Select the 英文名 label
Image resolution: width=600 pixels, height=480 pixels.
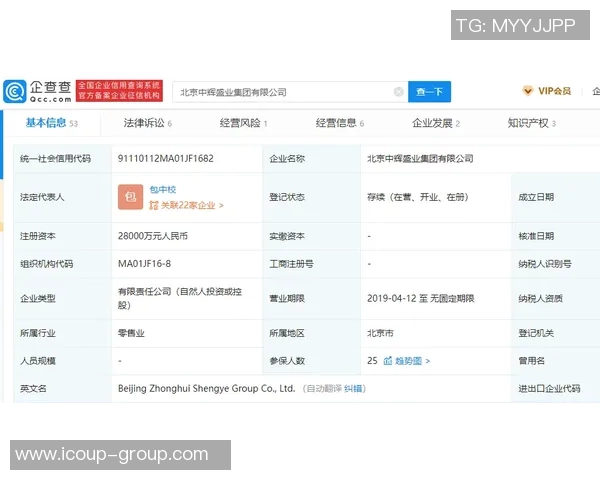[33, 389]
